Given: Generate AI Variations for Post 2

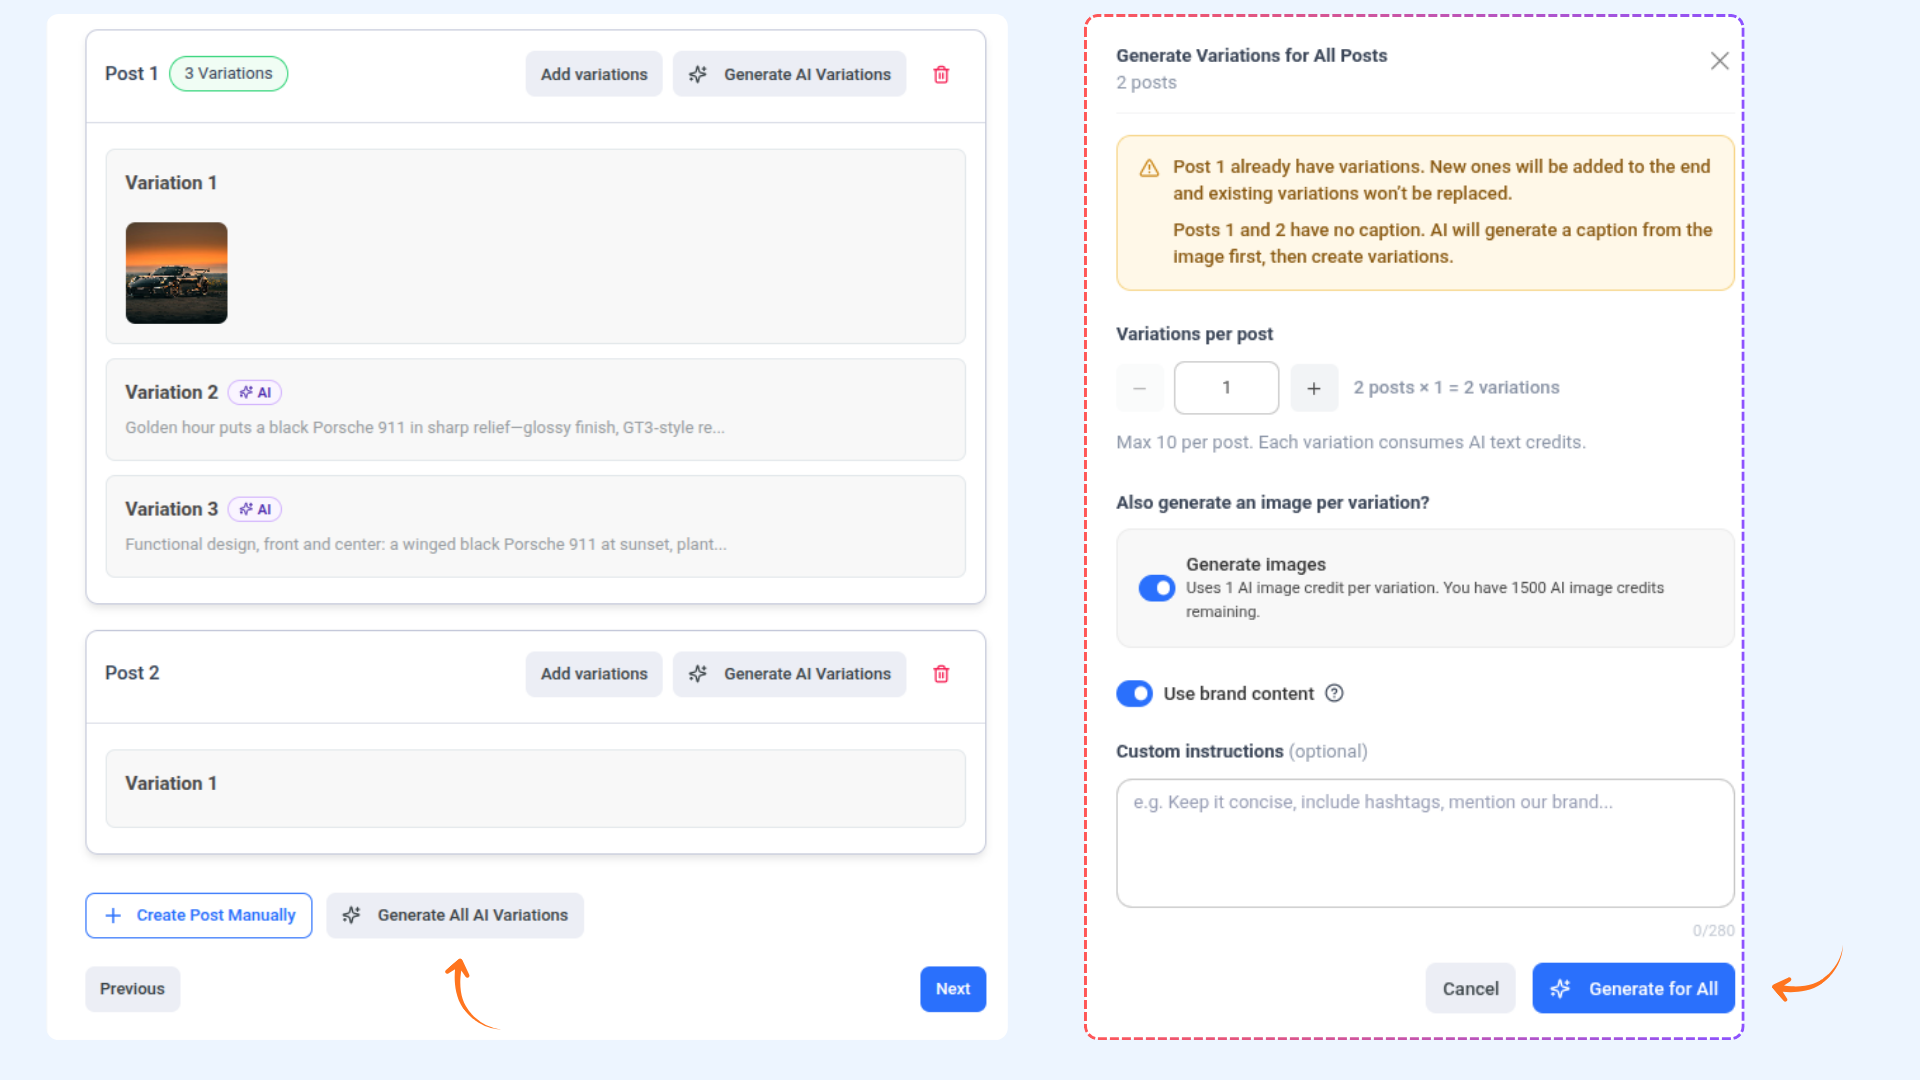Looking at the screenshot, I should click(x=789, y=674).
